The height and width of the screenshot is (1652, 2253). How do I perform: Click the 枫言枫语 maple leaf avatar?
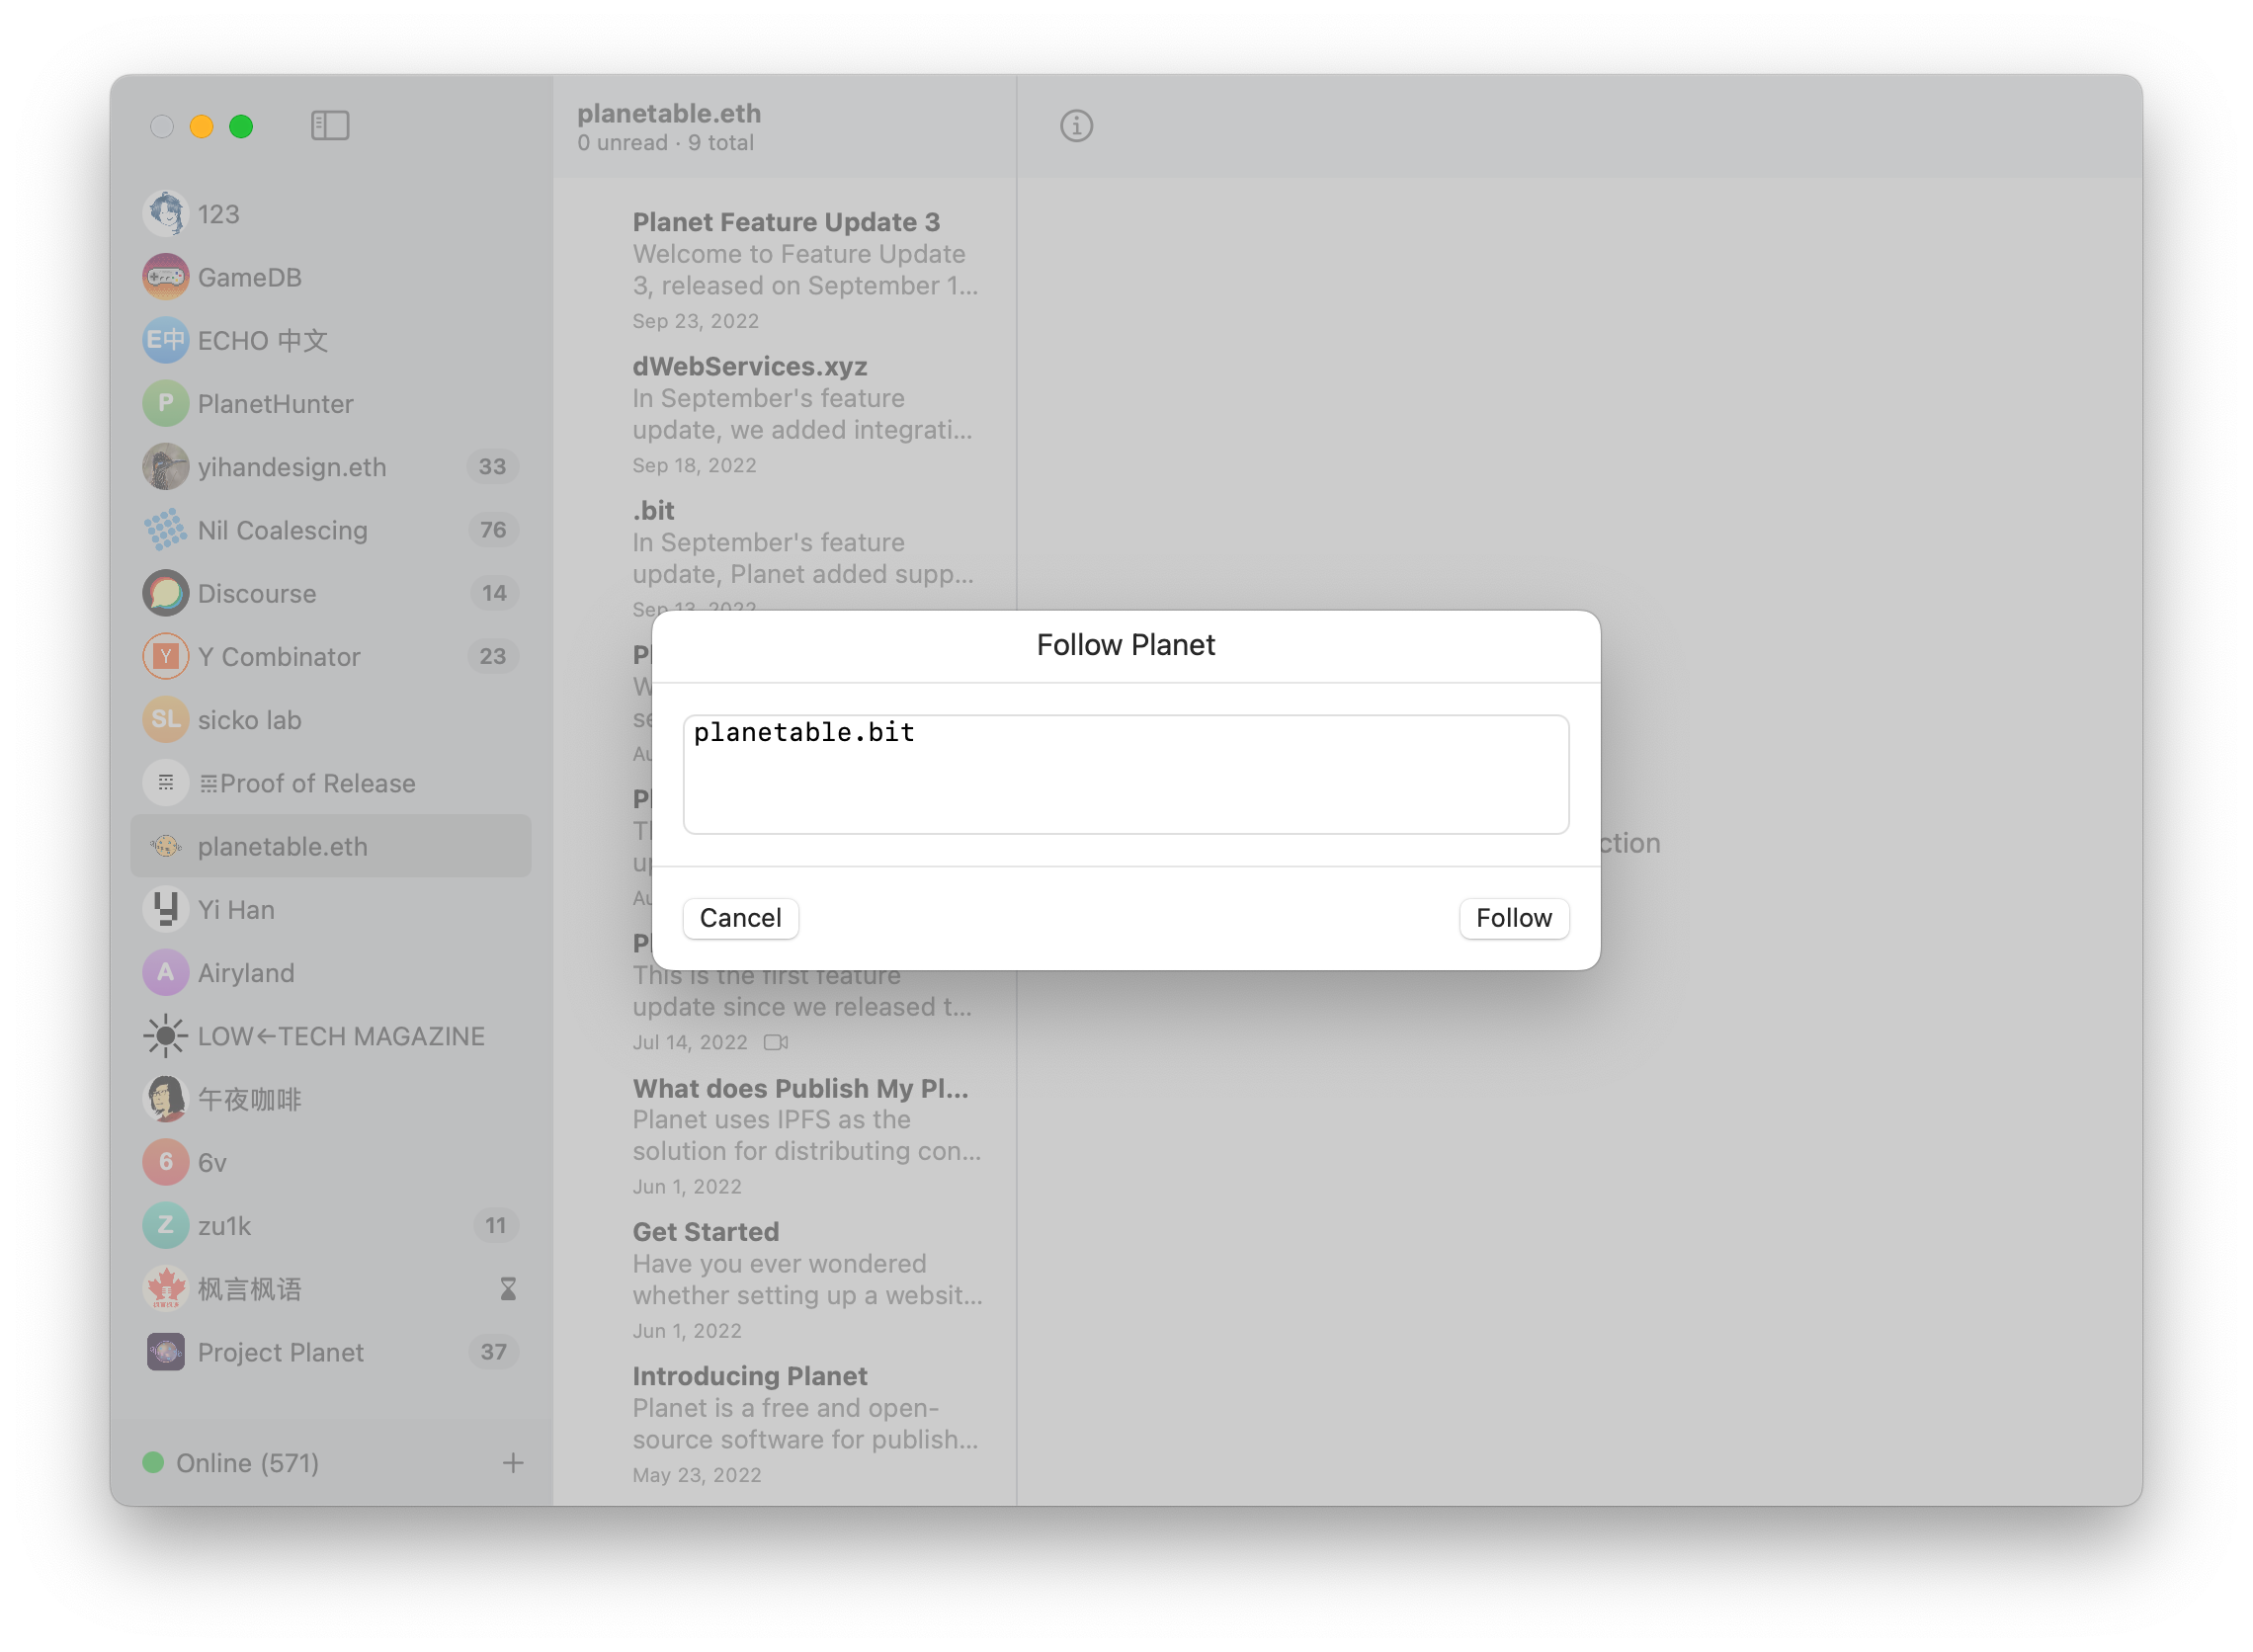tap(166, 1289)
